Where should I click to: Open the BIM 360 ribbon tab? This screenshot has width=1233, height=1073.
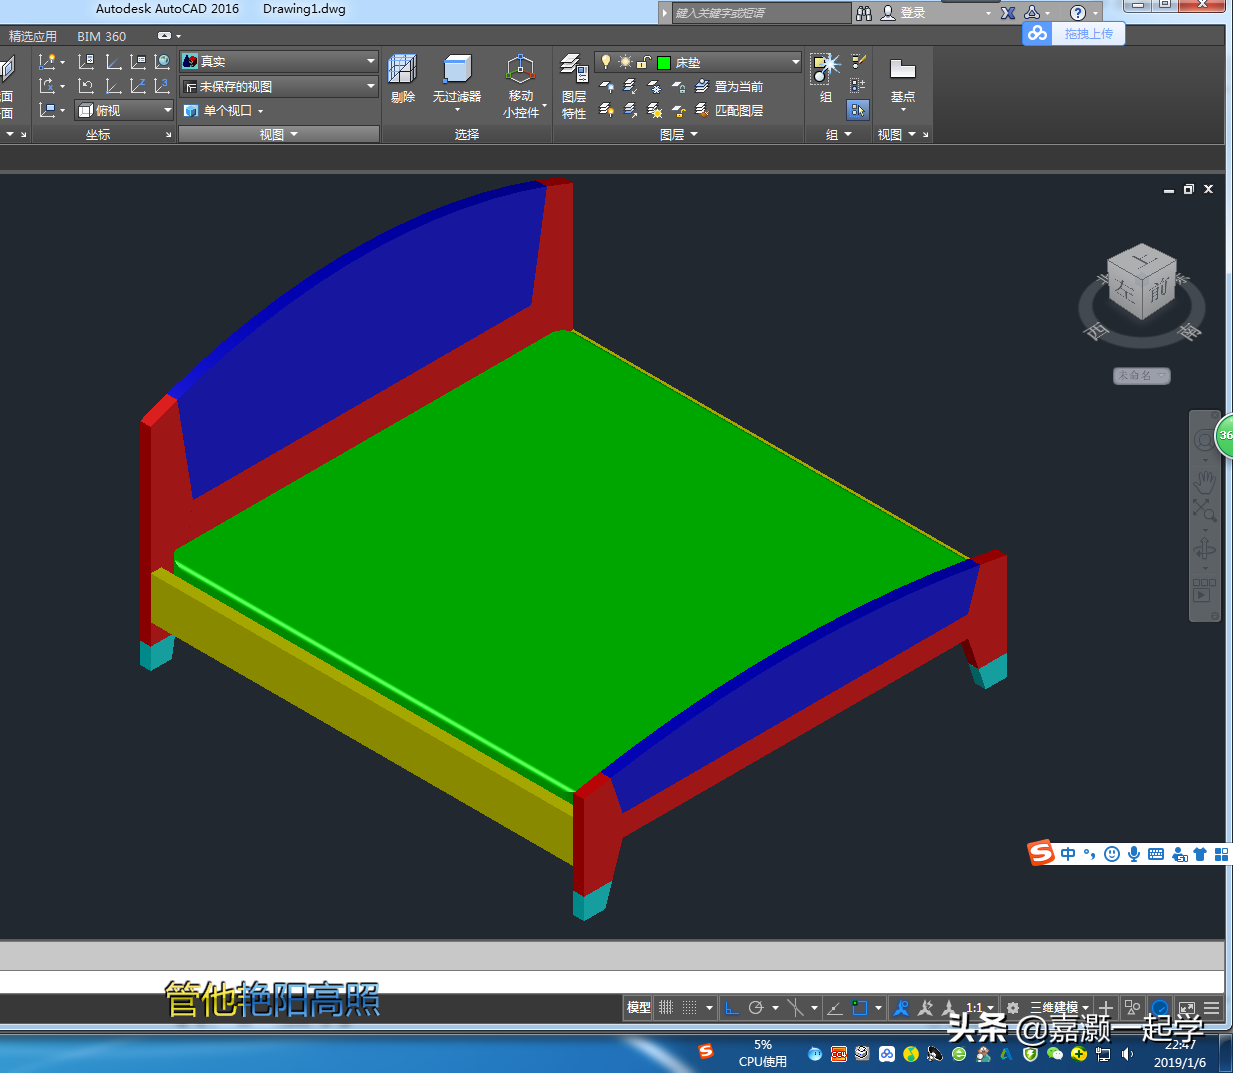pyautogui.click(x=102, y=36)
